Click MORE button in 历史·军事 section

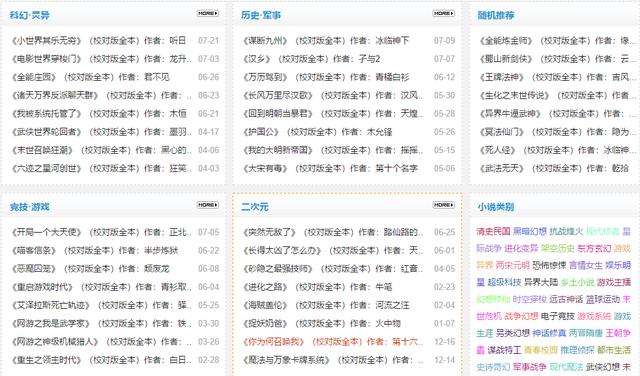pos(444,13)
